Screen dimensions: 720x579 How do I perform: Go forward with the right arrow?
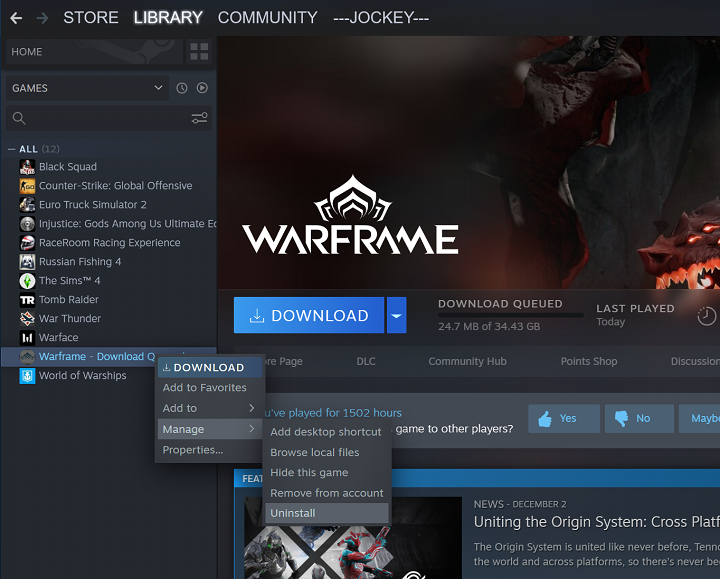click(x=42, y=18)
